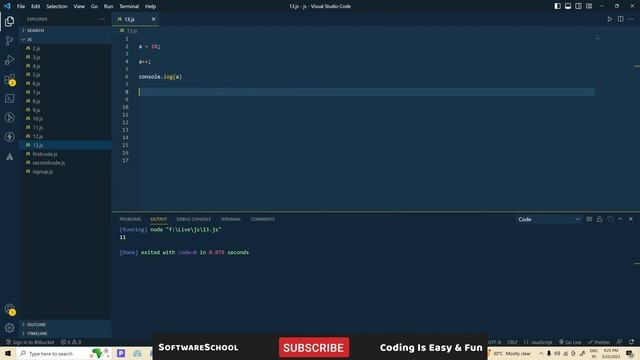Viewport: 640px width, 360px height.
Task: Open the editor More Actions ellipsis
Action: click(631, 19)
